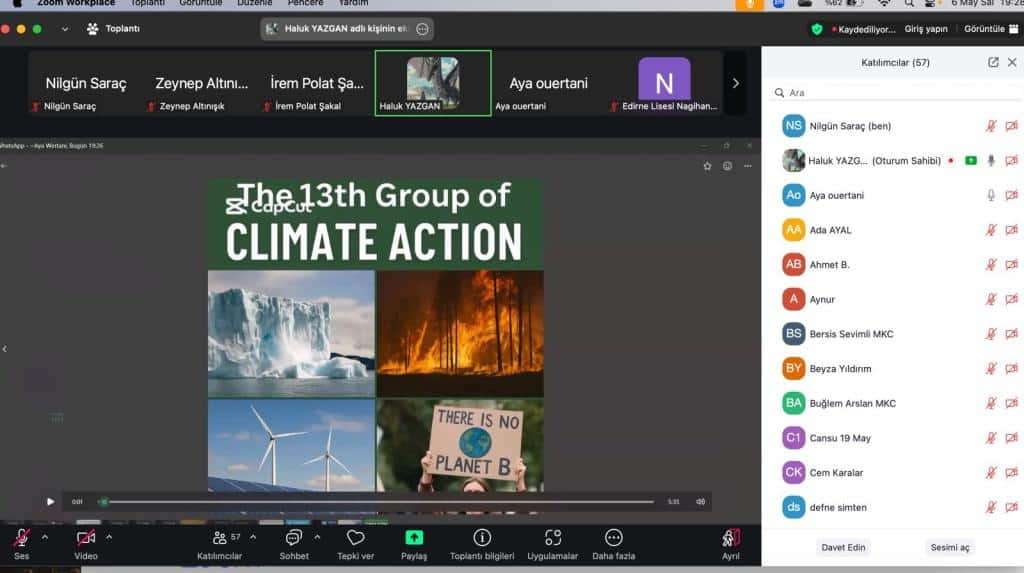Viewport: 1024px width, 573px height.
Task: Open the Pencere menu in menu bar
Action: pyautogui.click(x=305, y=3)
